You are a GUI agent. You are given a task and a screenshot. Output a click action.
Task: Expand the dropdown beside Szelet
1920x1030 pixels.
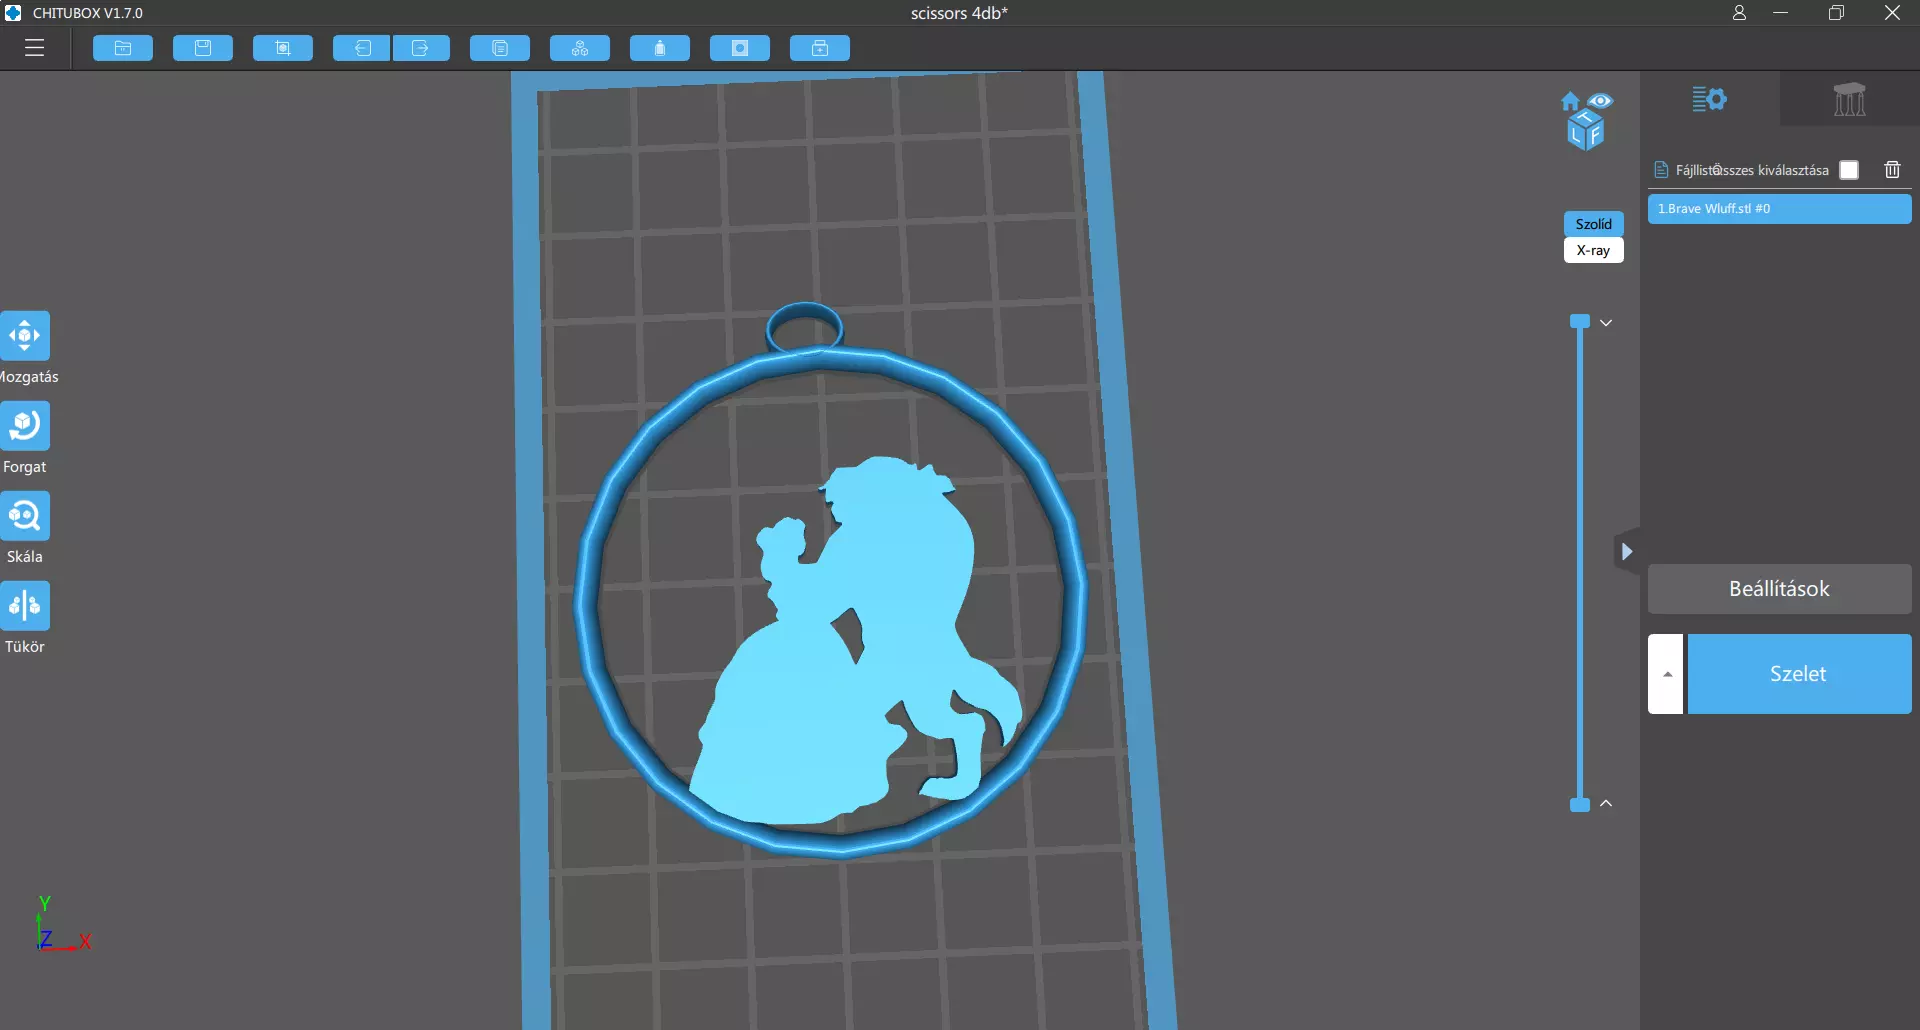pyautogui.click(x=1666, y=674)
